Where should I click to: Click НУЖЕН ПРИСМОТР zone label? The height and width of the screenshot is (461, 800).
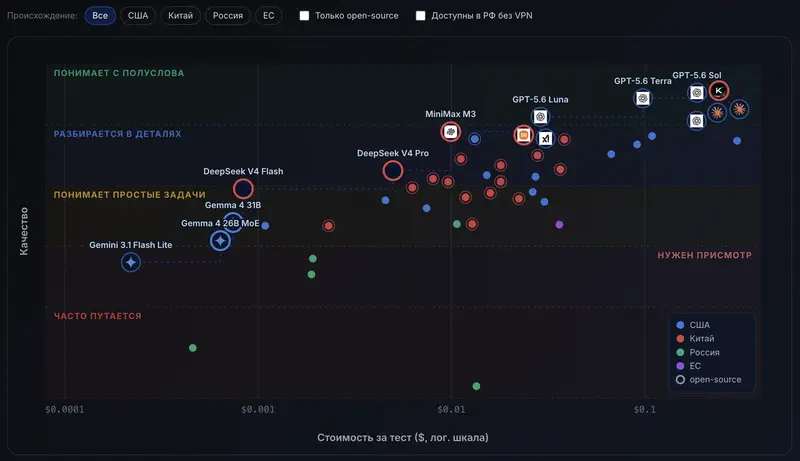[704, 255]
